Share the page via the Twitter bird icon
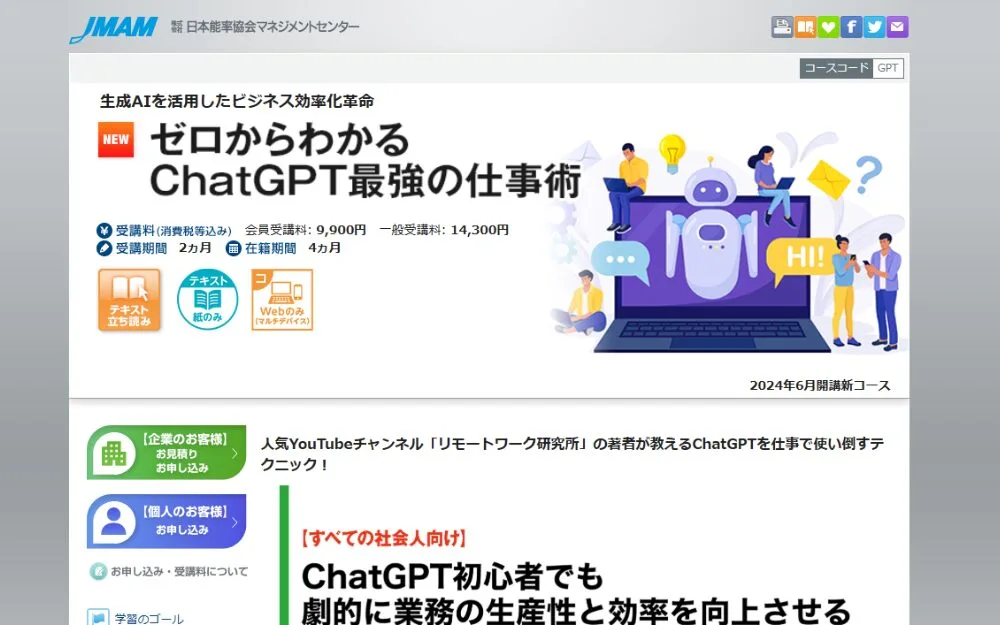1000x625 pixels. pyautogui.click(x=874, y=27)
